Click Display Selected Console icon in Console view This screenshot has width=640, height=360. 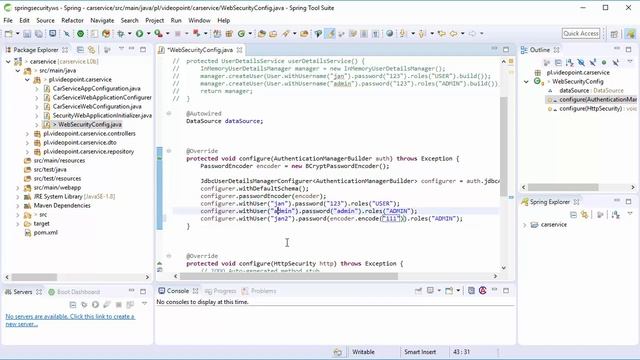(430, 291)
